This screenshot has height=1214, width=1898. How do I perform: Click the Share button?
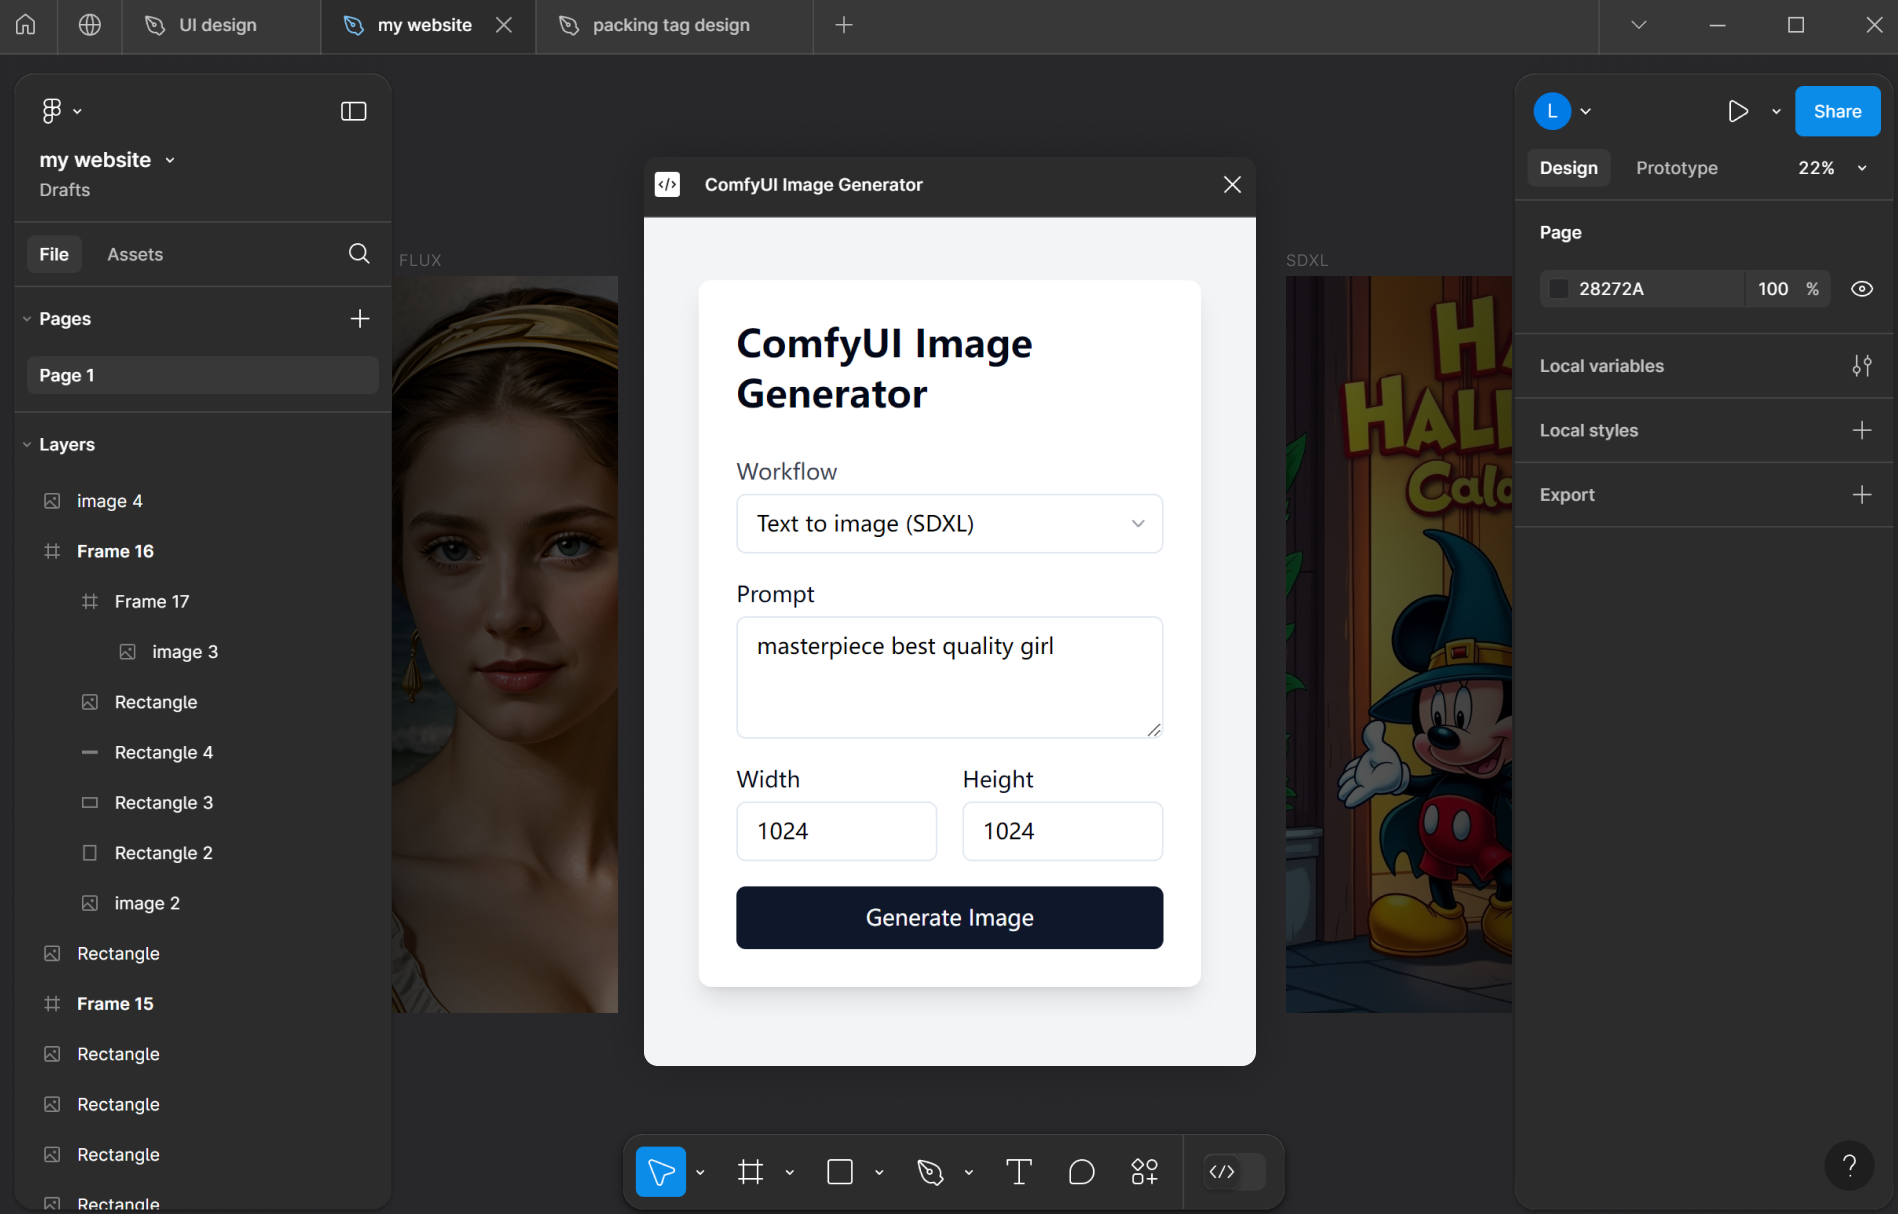pyautogui.click(x=1836, y=110)
